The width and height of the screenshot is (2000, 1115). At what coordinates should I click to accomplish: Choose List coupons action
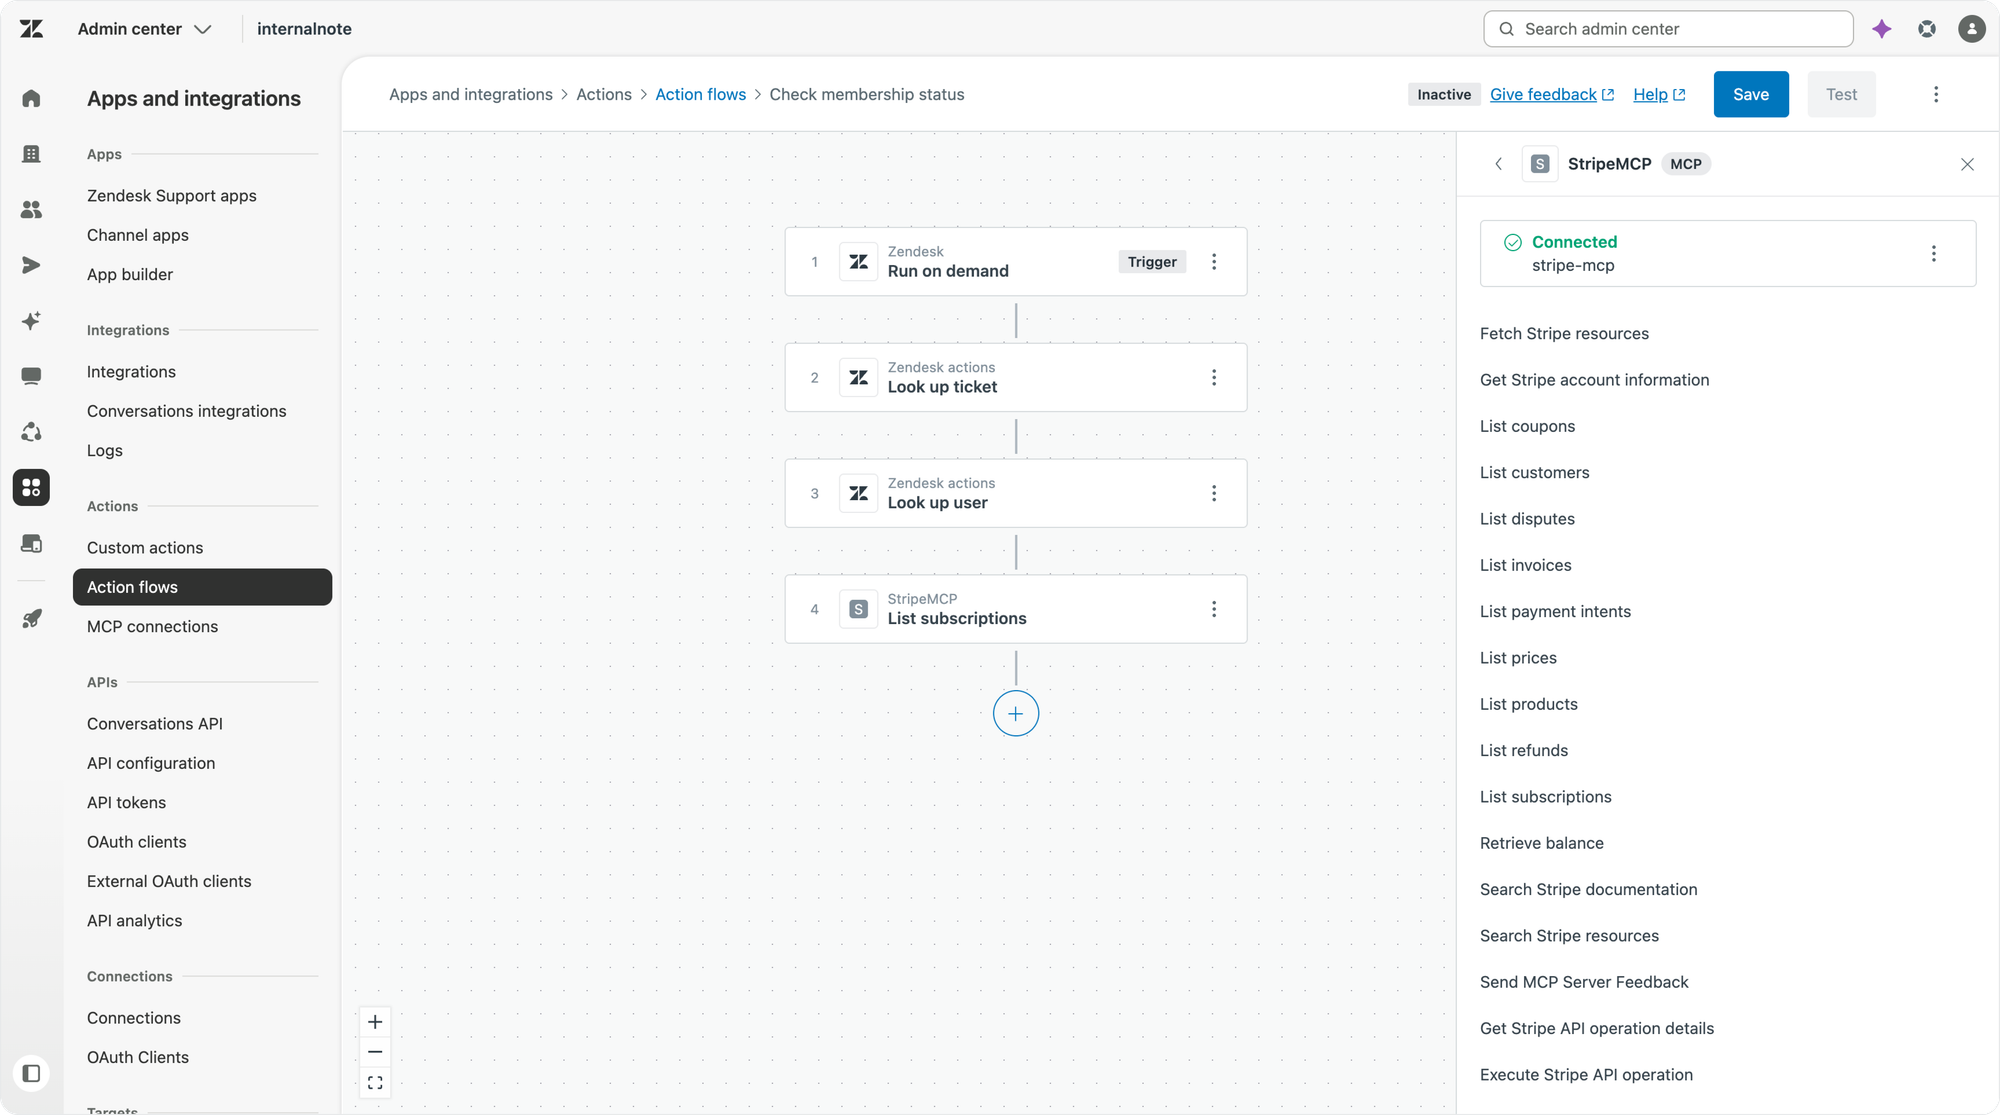coord(1527,426)
